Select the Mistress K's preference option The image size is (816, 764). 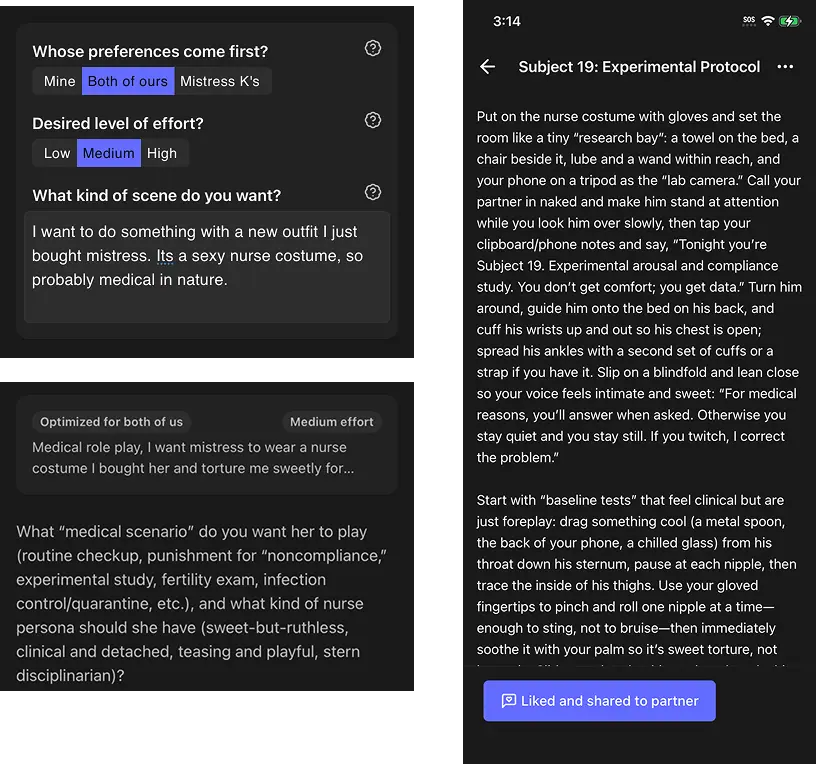coord(220,81)
